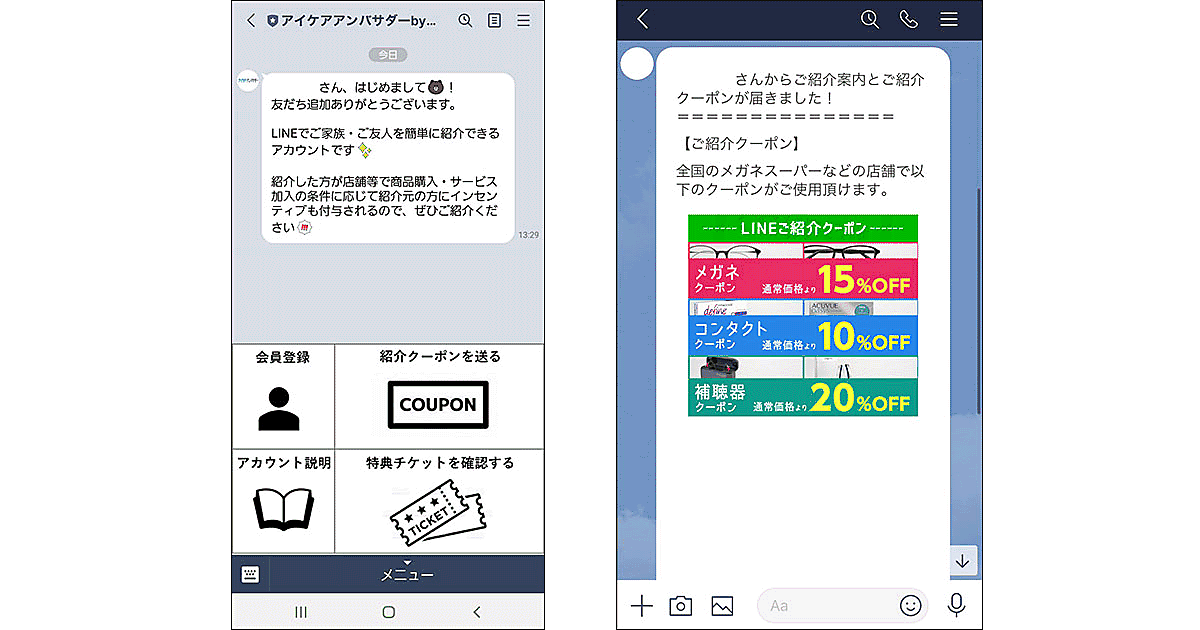Switch to keyboard input from rich menu

pos(251,574)
